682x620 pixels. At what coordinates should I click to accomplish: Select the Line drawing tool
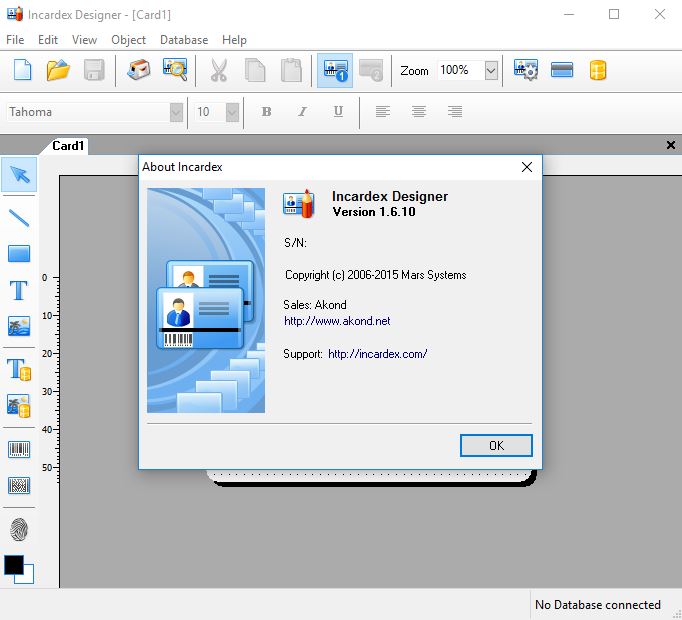tap(19, 218)
